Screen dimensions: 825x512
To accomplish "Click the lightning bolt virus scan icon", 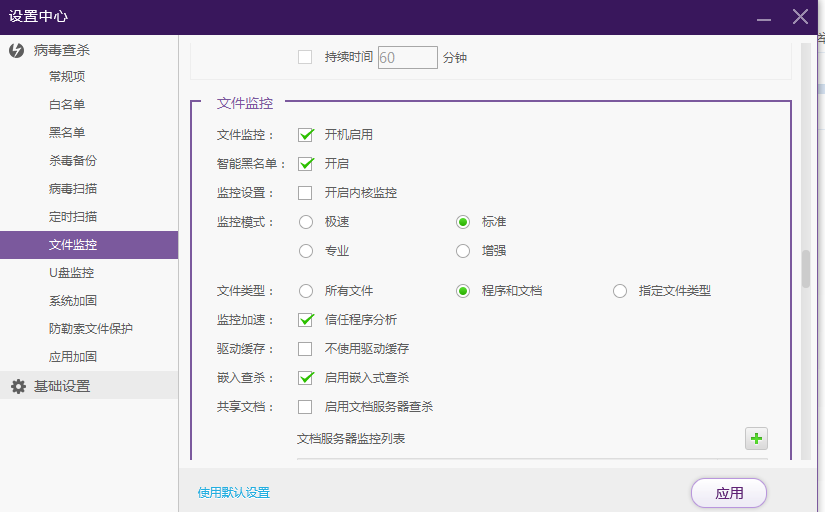I will coord(17,50).
